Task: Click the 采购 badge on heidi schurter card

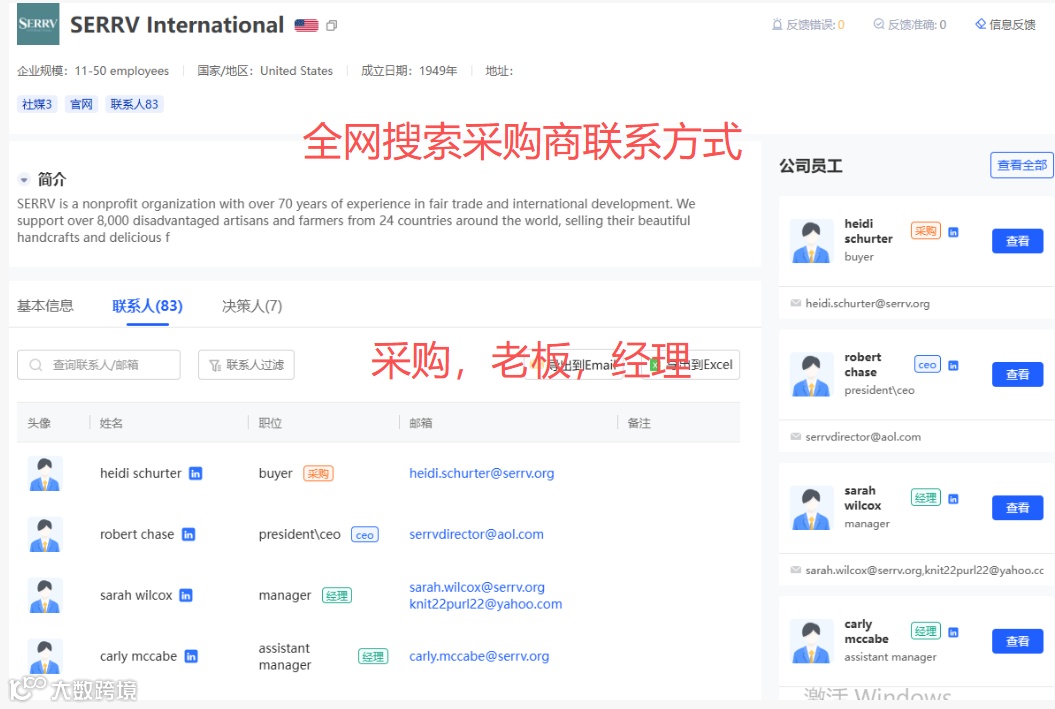Action: point(926,231)
